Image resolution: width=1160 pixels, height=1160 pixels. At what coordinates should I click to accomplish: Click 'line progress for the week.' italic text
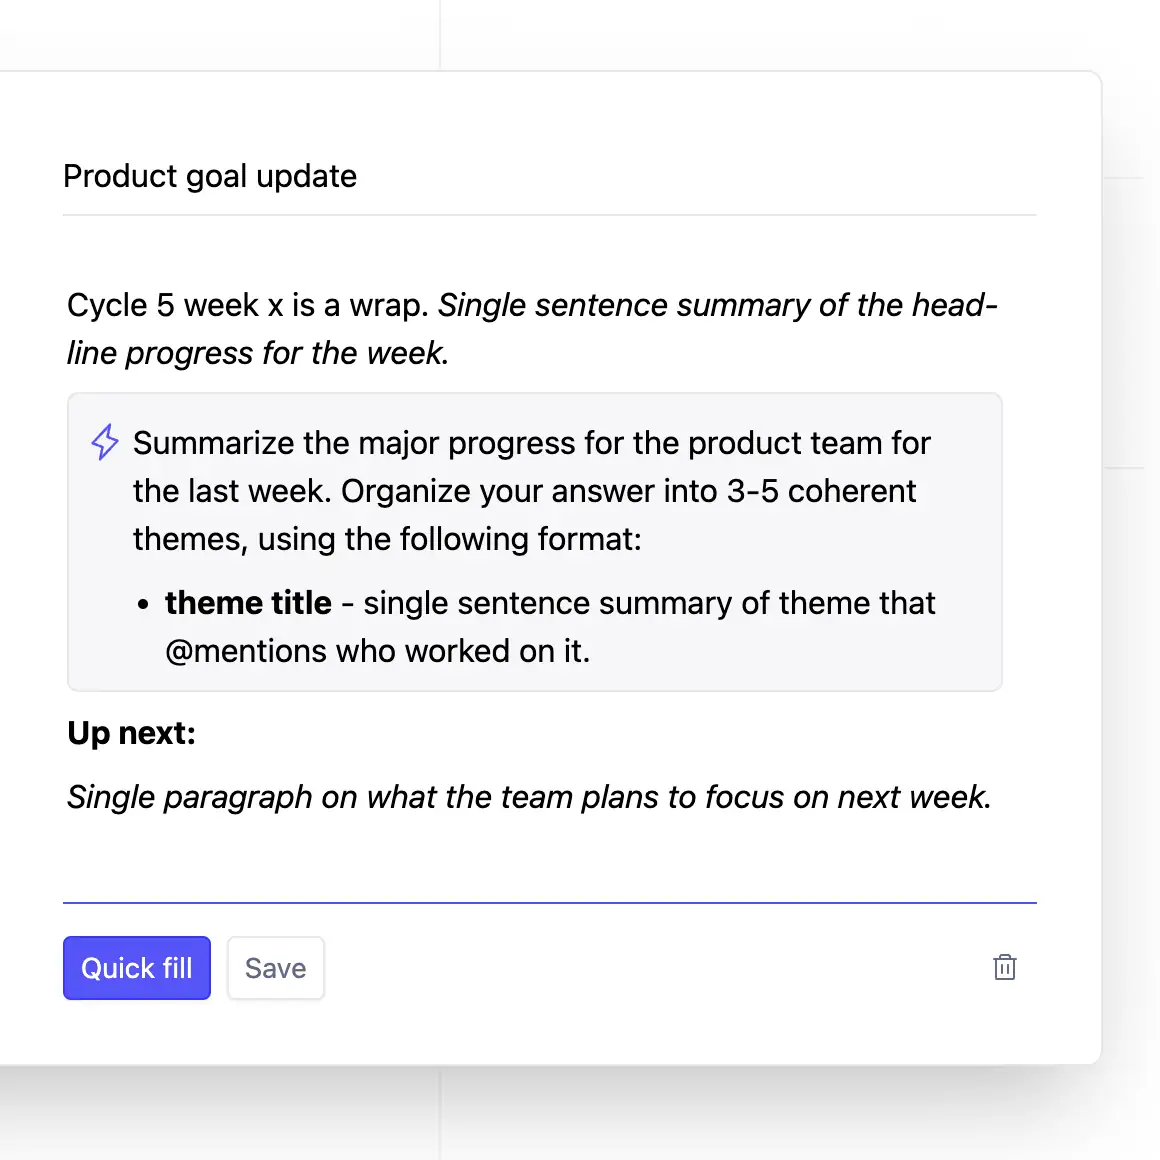(x=257, y=353)
